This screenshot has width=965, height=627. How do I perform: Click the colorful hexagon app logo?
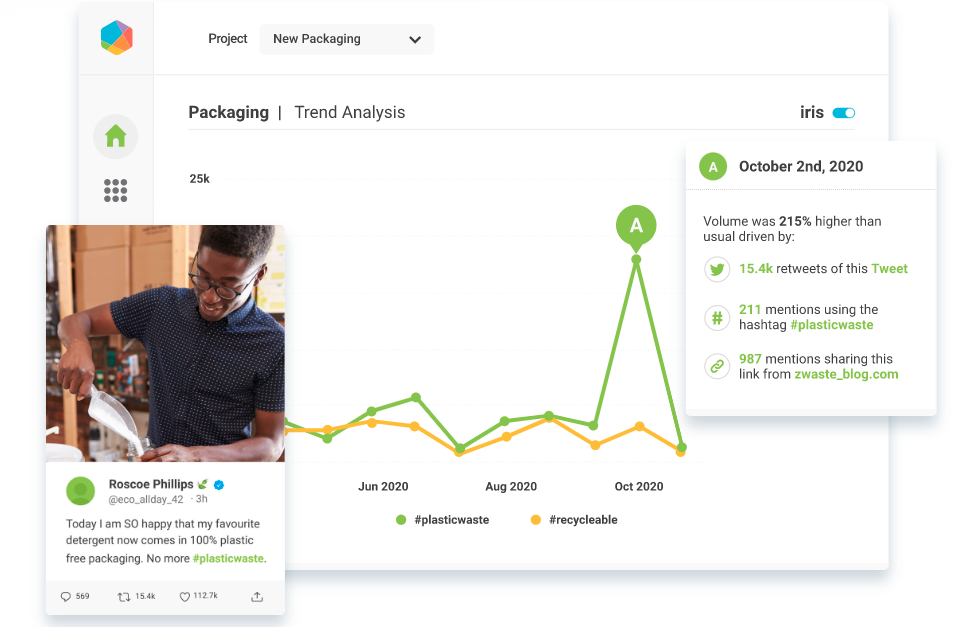click(115, 37)
